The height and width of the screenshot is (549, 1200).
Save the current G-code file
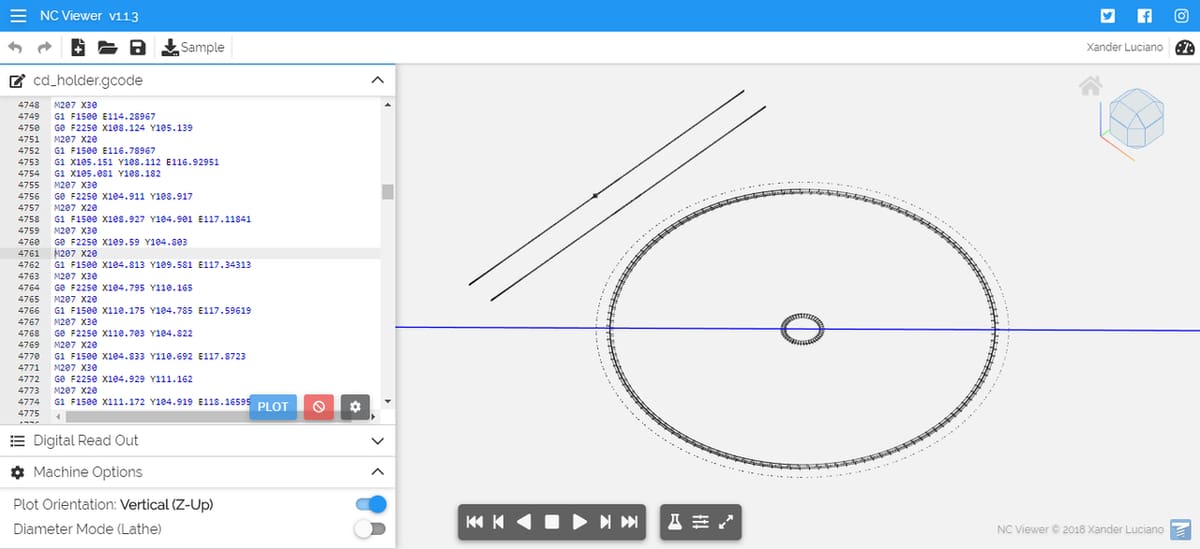click(138, 47)
